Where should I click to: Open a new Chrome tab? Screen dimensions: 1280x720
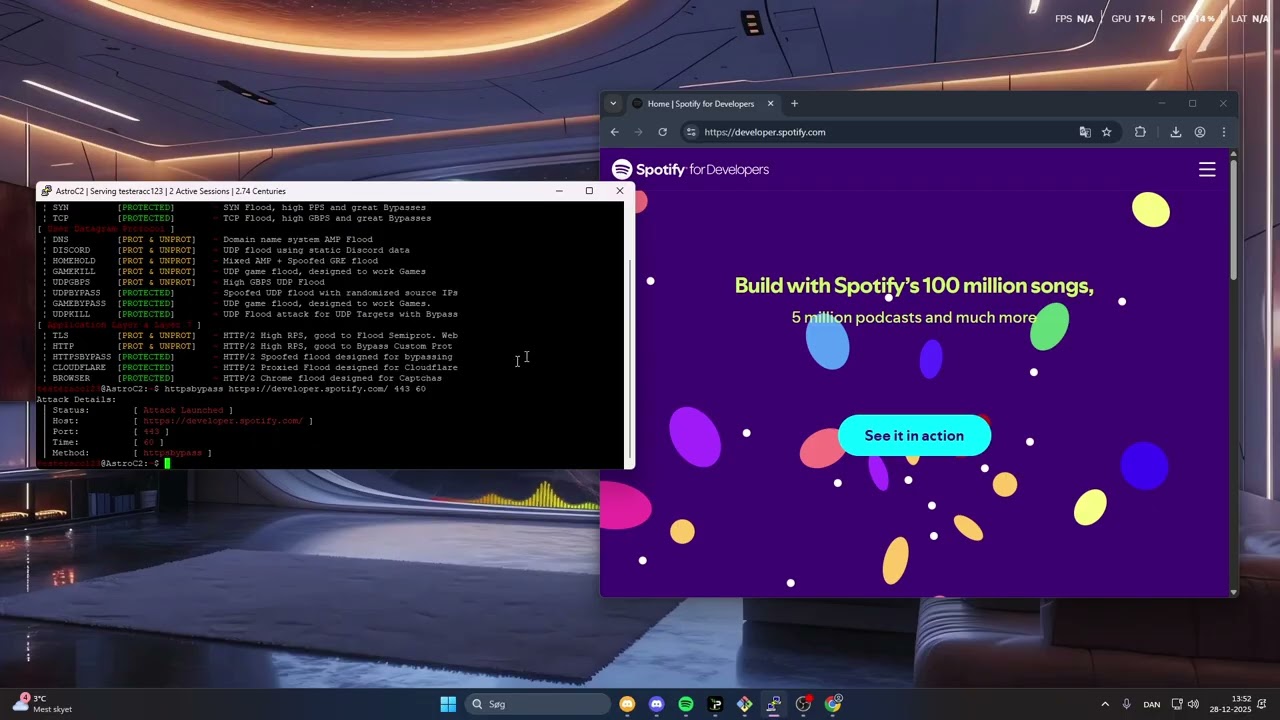coord(795,104)
